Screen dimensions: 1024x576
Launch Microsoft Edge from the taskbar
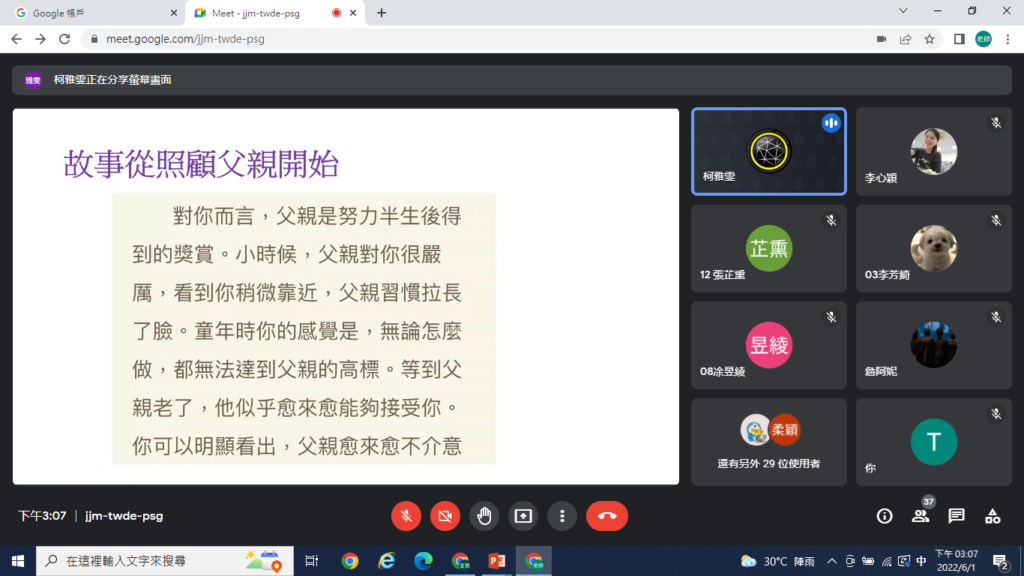point(423,561)
